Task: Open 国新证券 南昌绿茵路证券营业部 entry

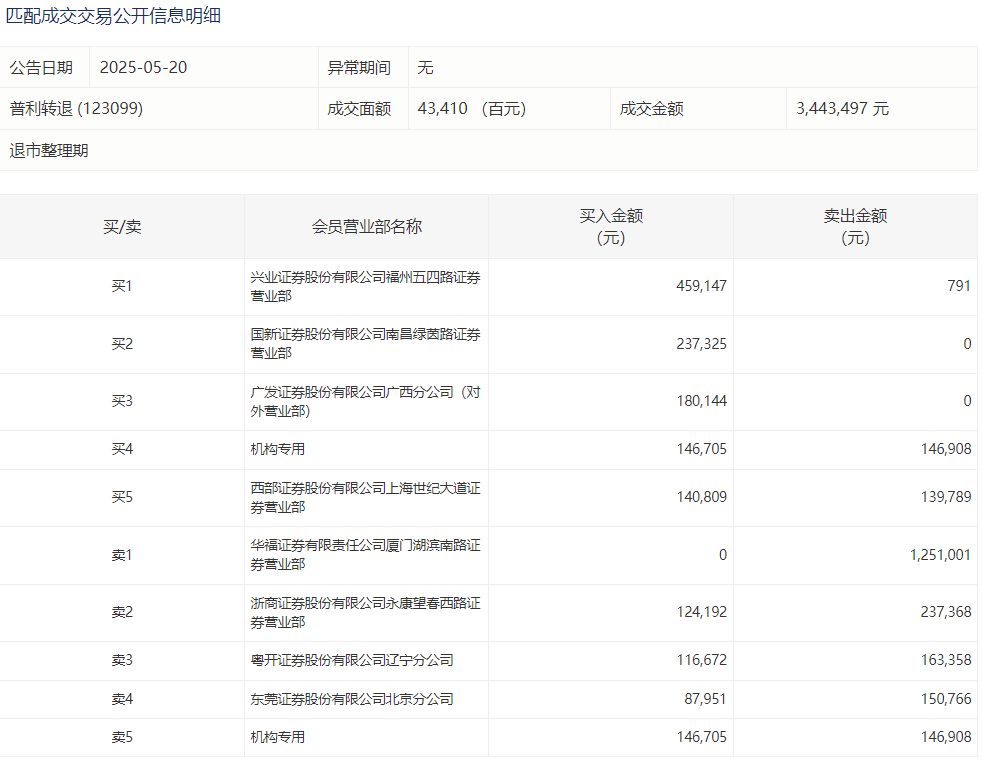Action: 365,344
